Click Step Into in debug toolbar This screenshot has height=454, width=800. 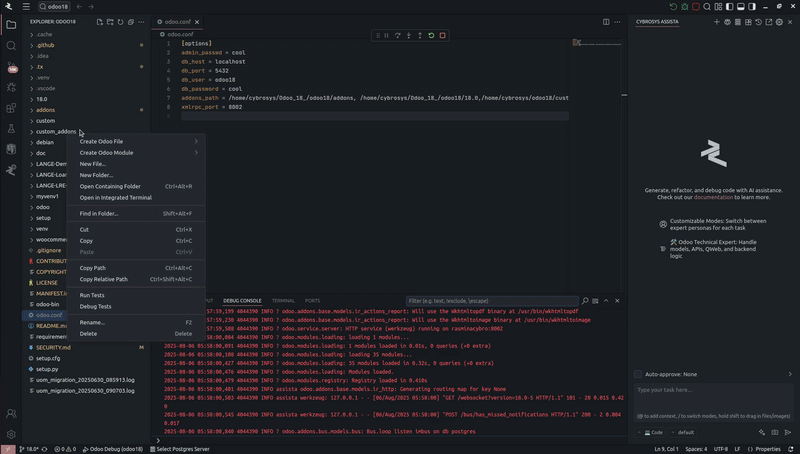409,36
